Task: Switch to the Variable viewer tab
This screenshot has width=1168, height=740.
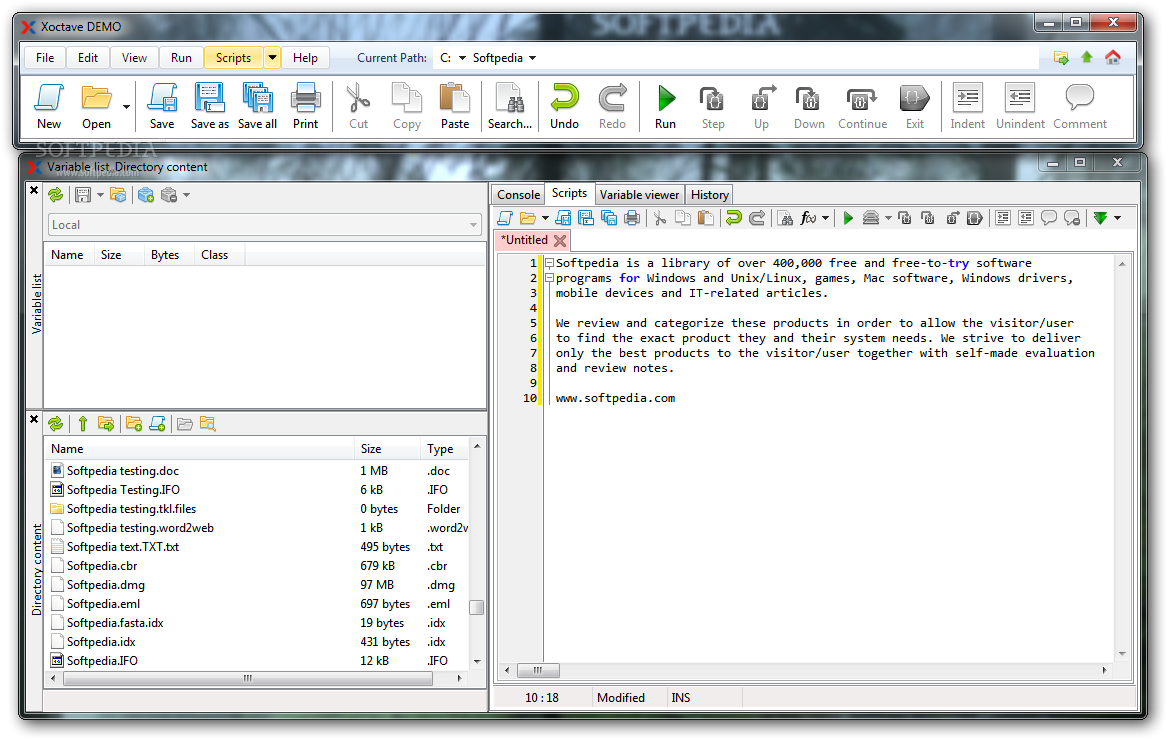Action: click(639, 195)
